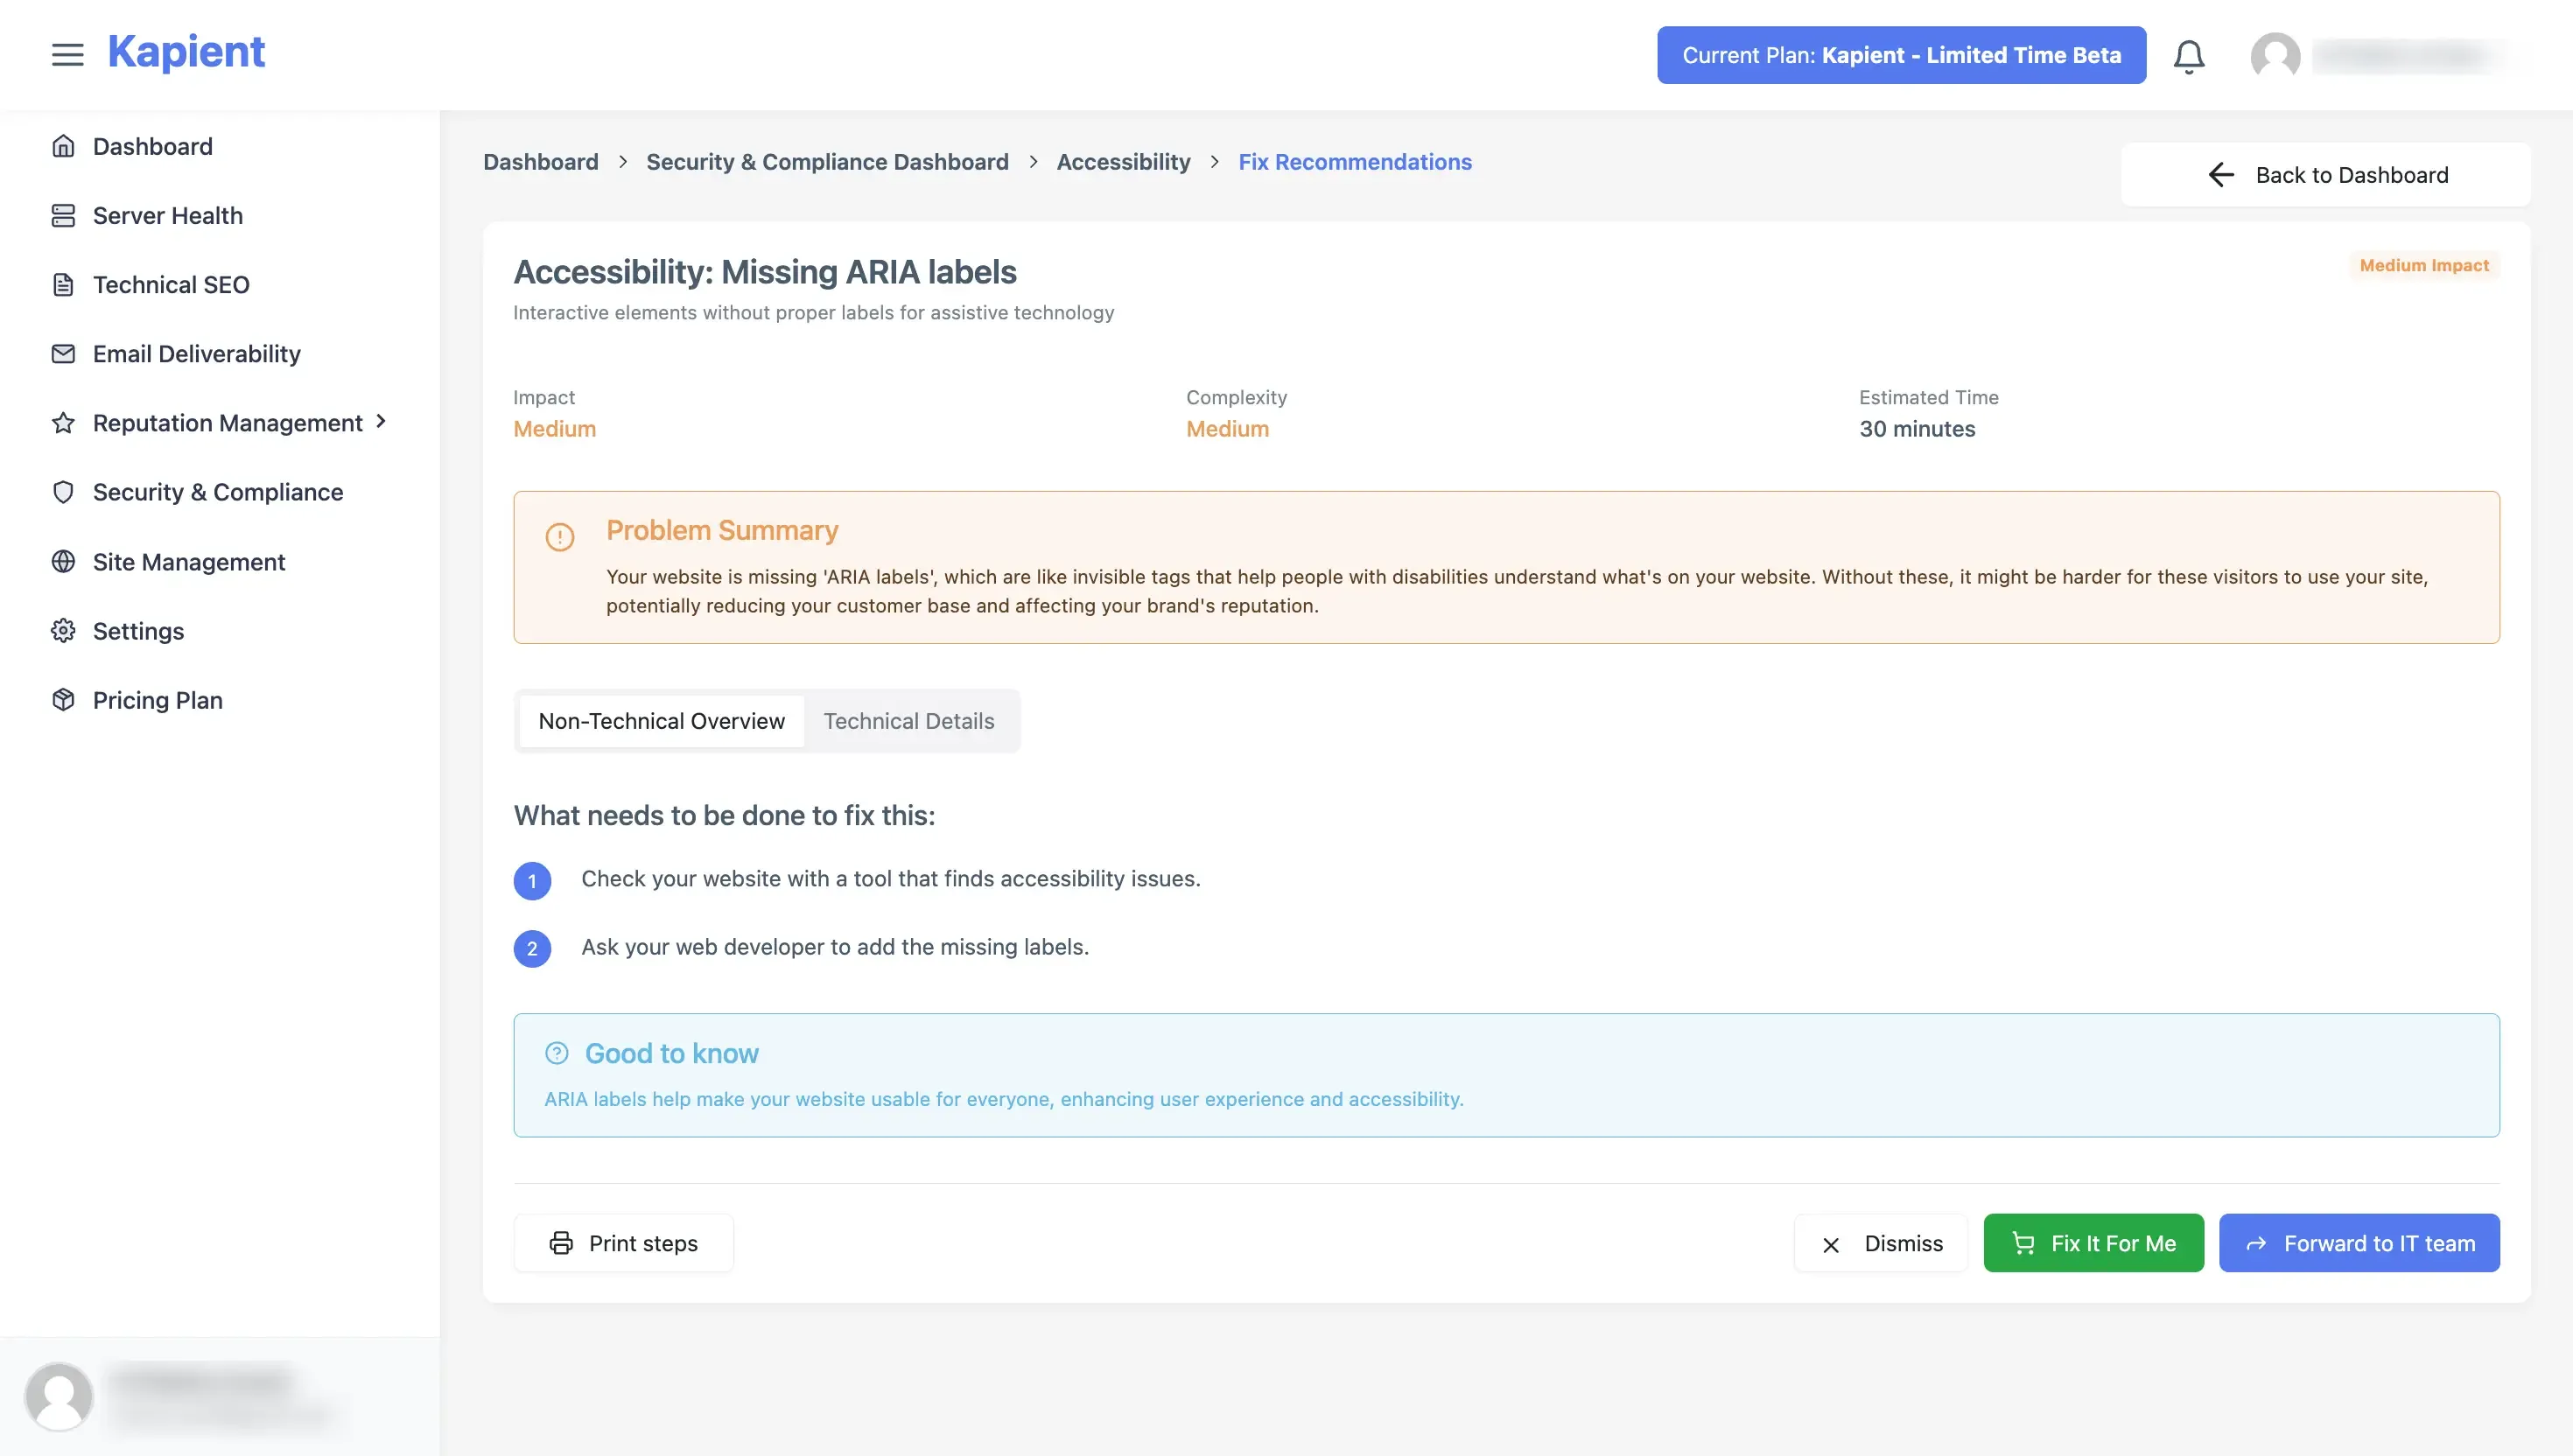Click the user avatar in header
The height and width of the screenshot is (1456, 2573).
point(2275,56)
